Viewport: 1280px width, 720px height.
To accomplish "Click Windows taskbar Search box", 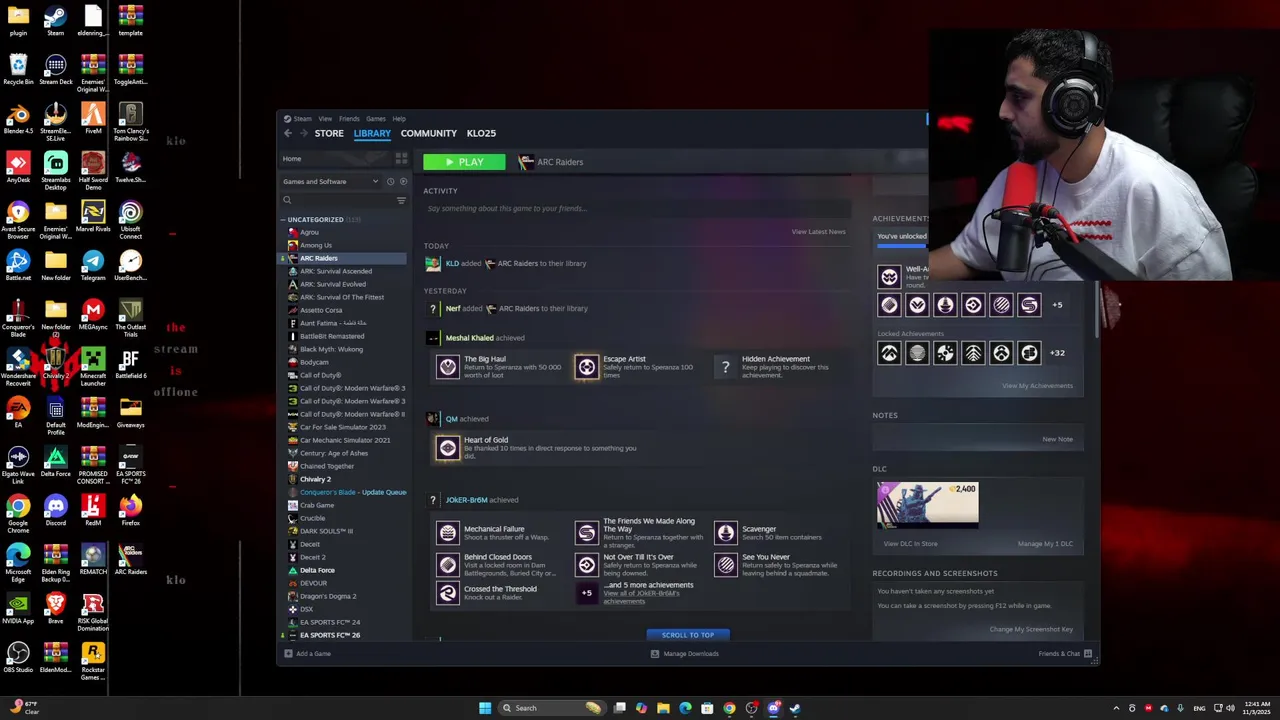I will tap(552, 708).
